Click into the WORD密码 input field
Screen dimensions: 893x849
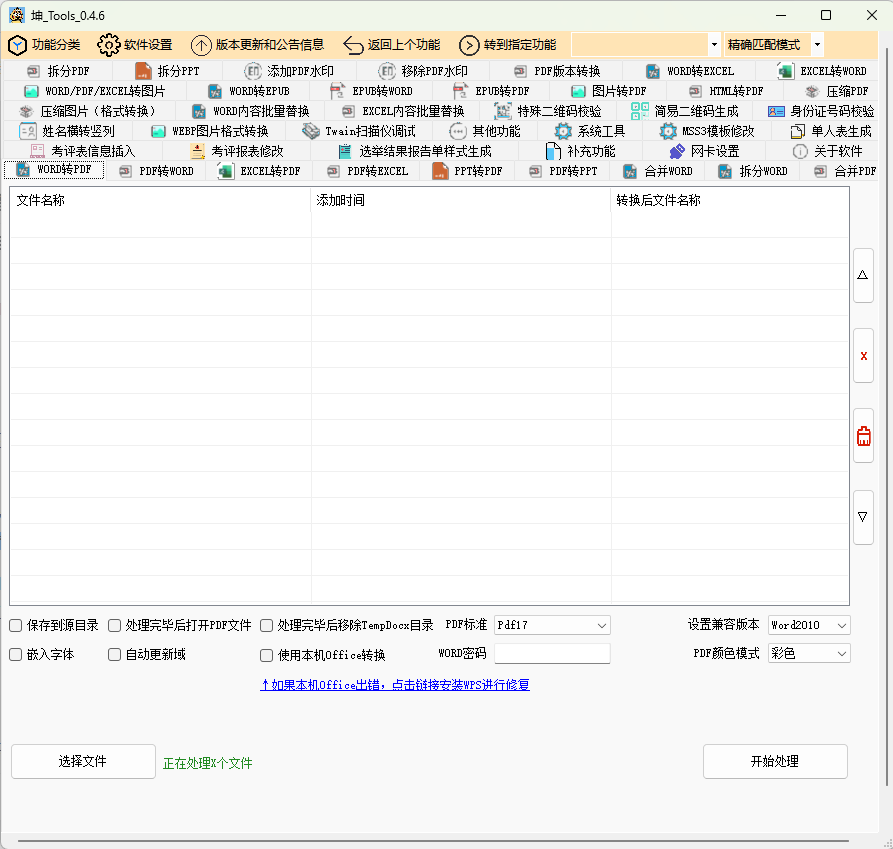pos(552,653)
